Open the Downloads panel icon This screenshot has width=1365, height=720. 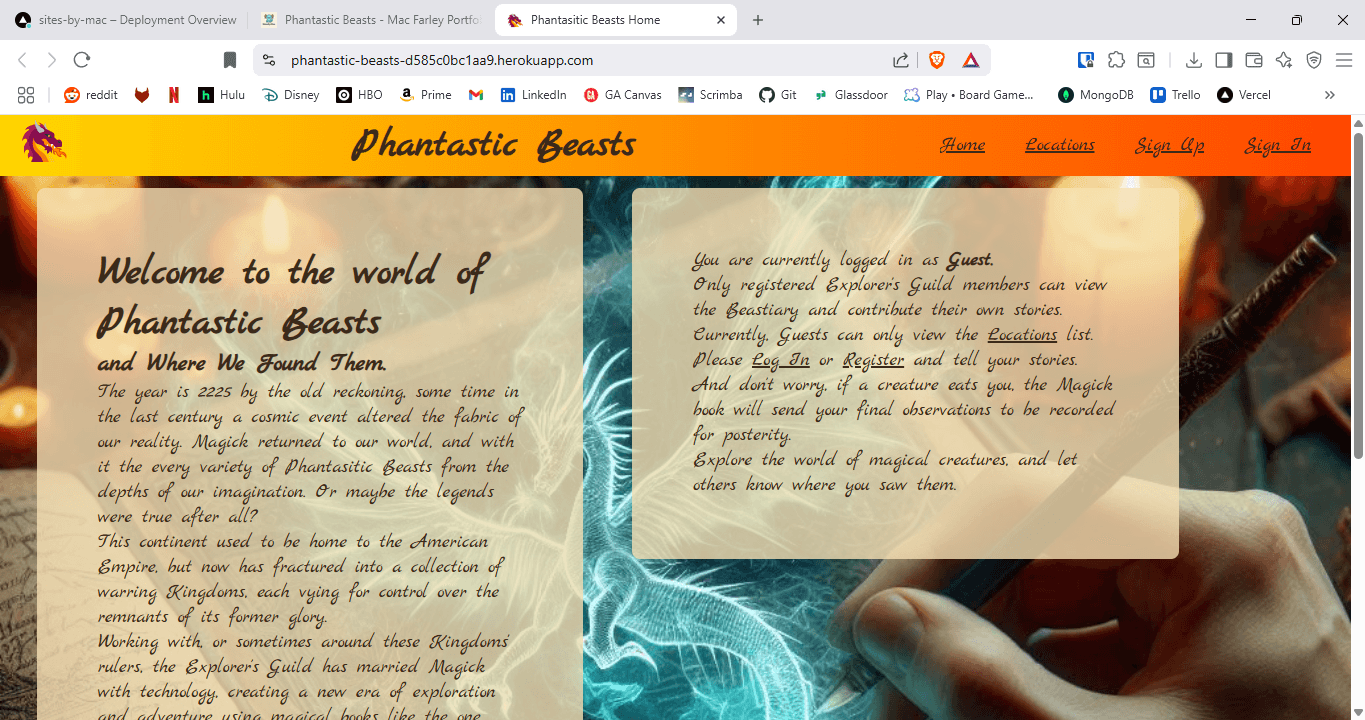[1193, 60]
